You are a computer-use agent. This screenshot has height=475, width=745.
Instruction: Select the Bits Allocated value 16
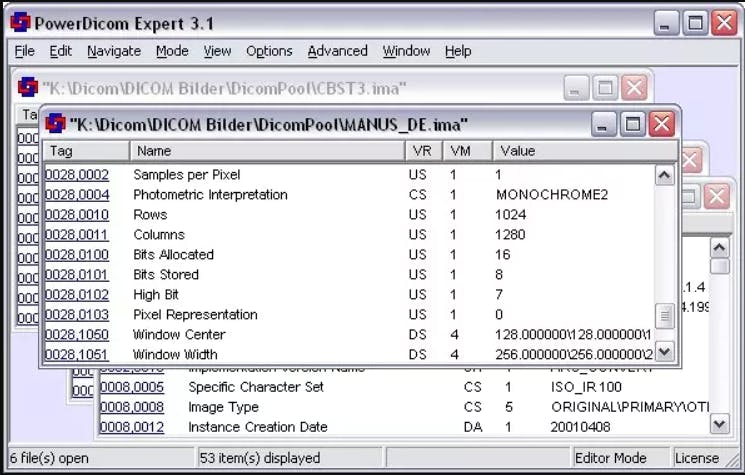[x=502, y=255]
